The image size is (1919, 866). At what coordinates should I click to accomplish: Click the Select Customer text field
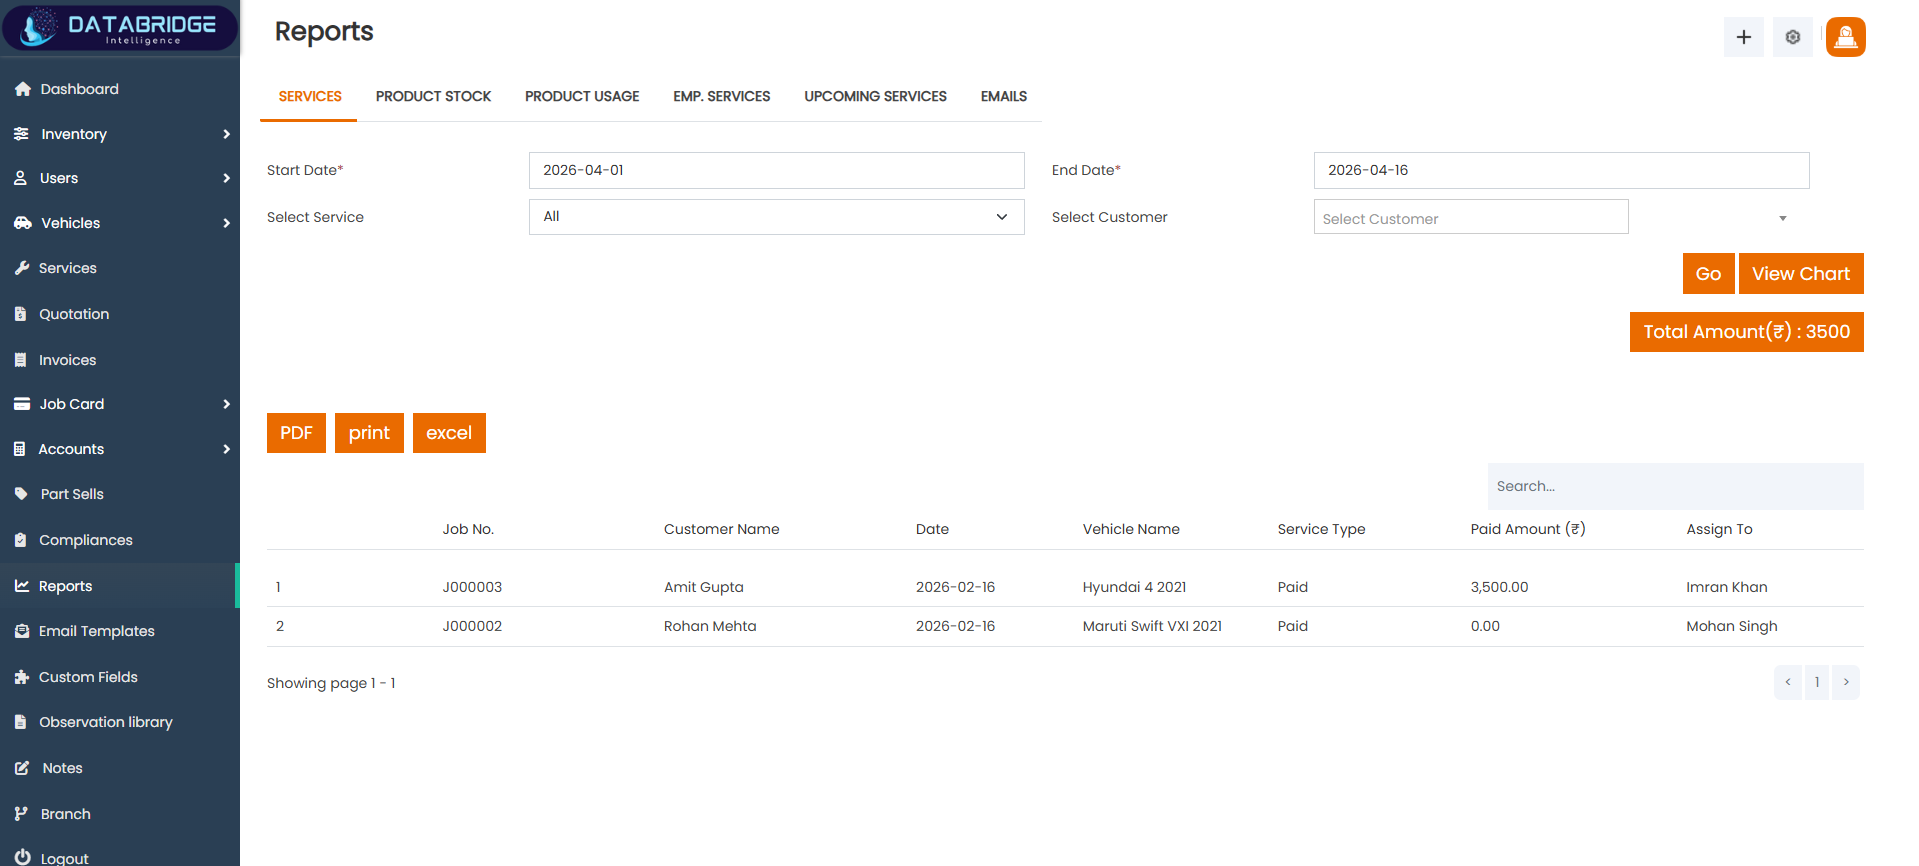click(x=1470, y=218)
